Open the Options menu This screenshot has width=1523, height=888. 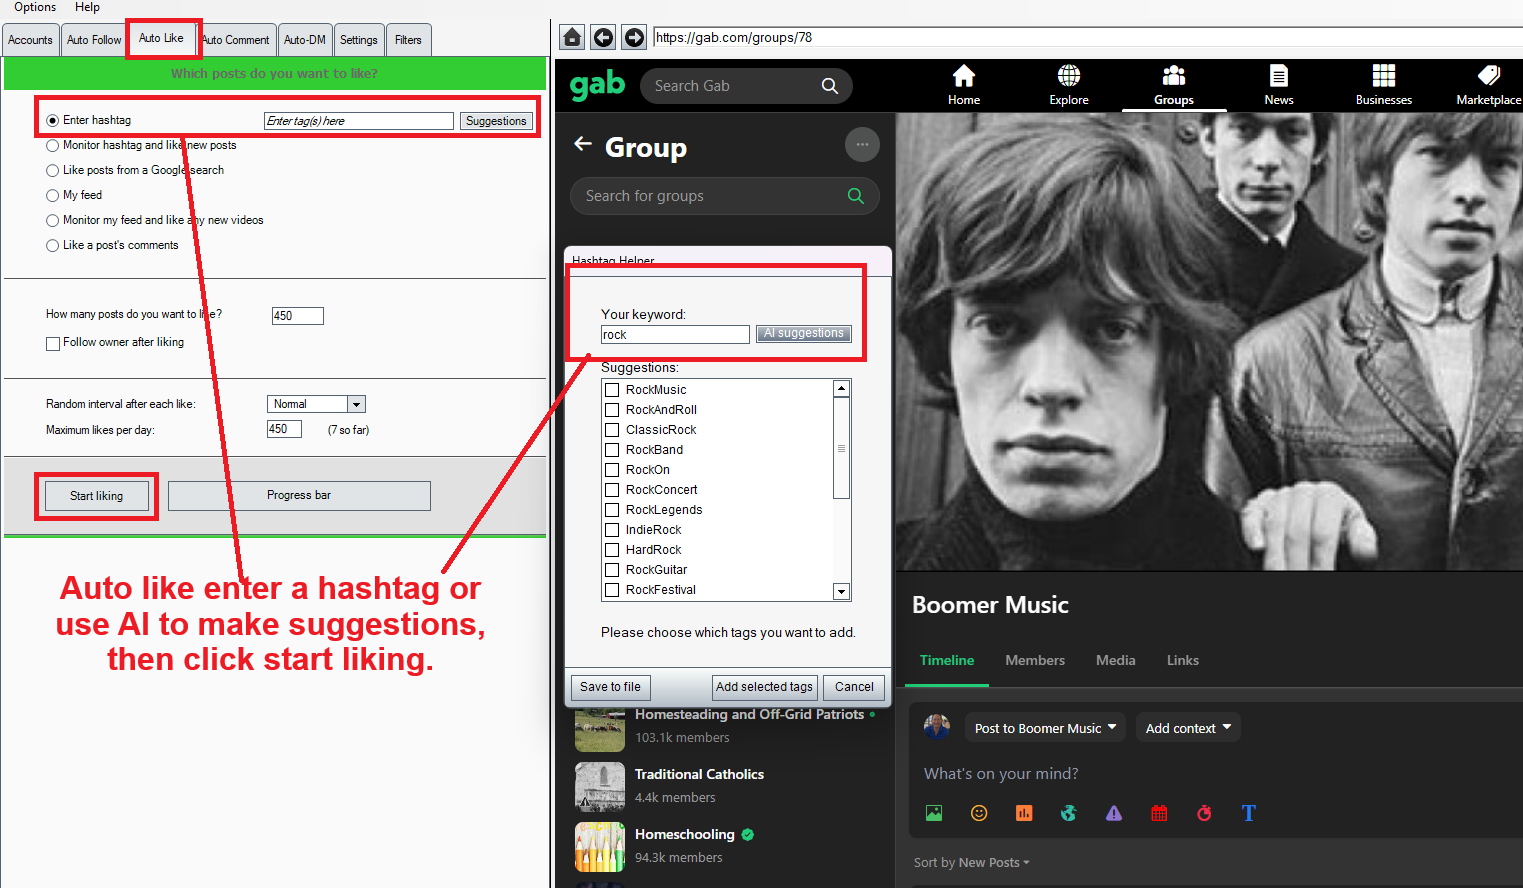tap(35, 7)
